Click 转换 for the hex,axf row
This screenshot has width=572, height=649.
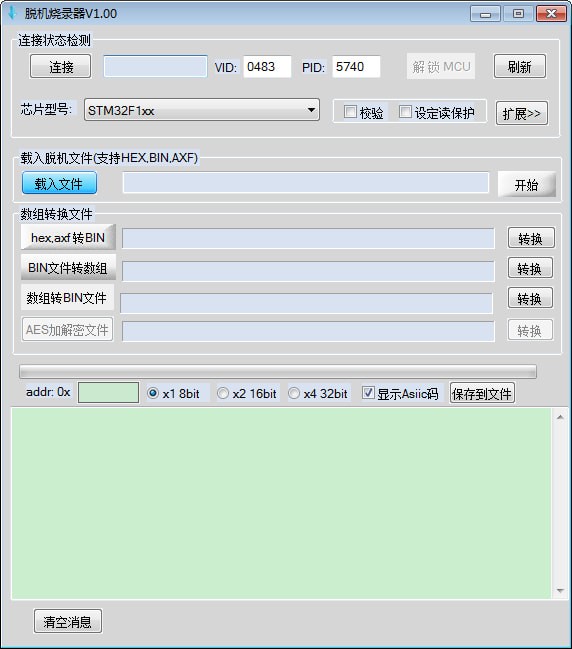click(531, 238)
